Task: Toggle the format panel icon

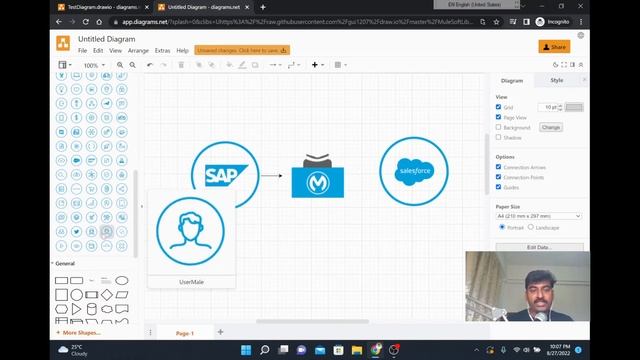Action: tap(572, 65)
